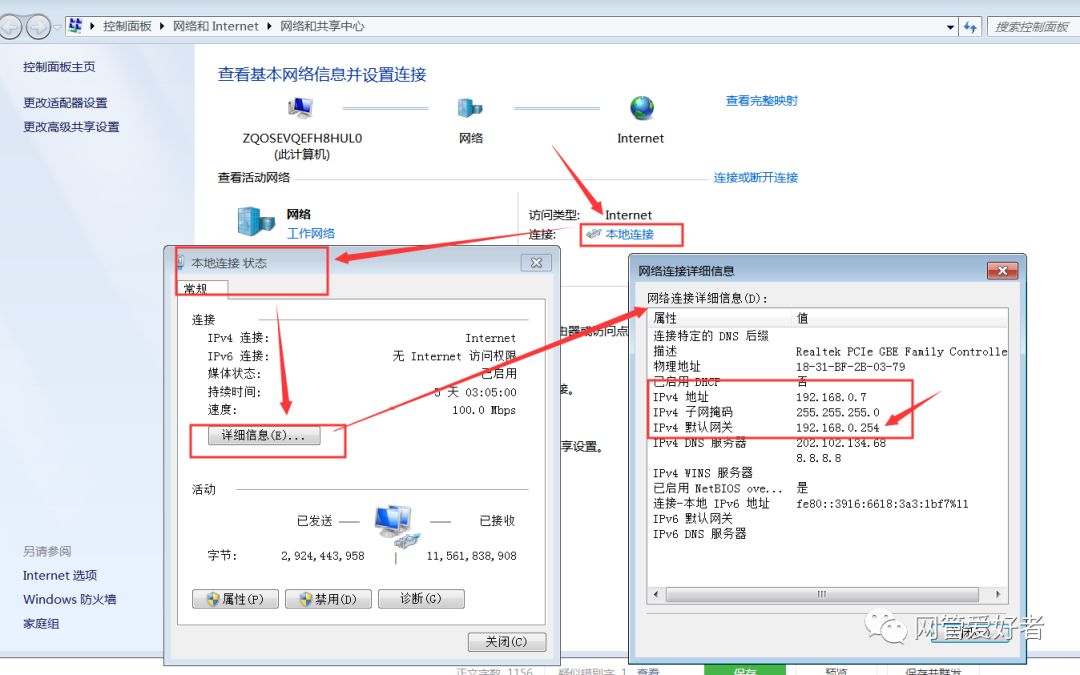Click the back navigation arrow button
This screenshot has height=675, width=1080.
tap(11, 27)
